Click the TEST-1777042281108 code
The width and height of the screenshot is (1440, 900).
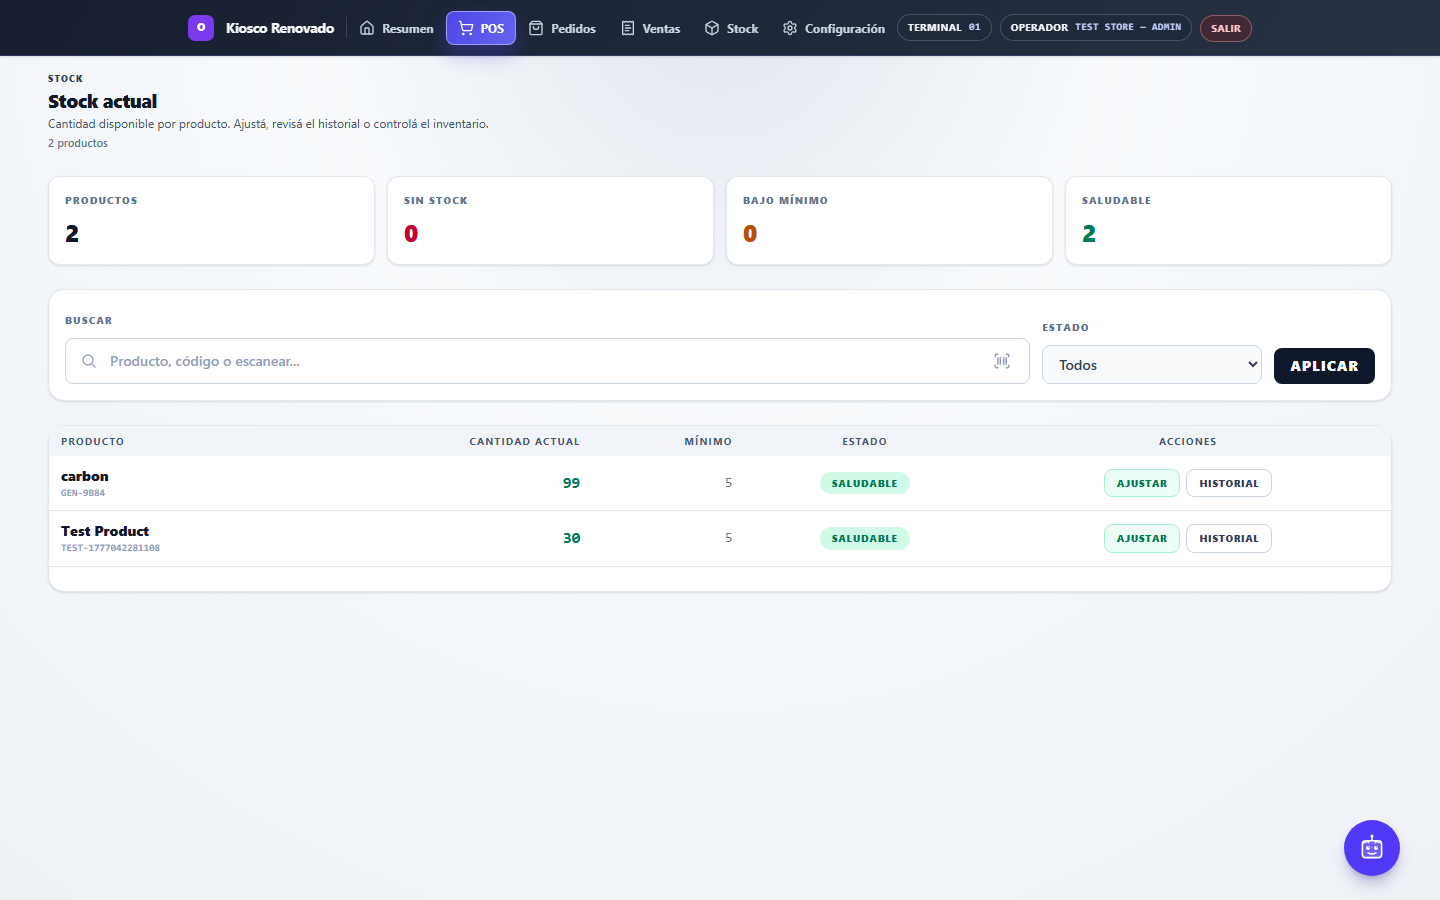point(110,548)
